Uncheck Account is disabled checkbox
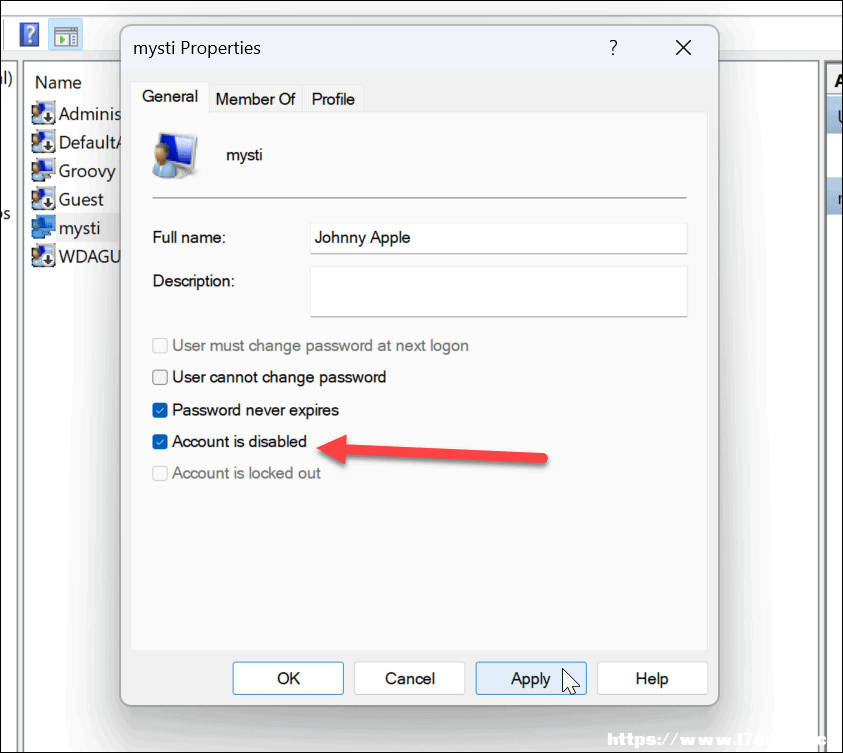Image resolution: width=843 pixels, height=753 pixels. (x=160, y=442)
